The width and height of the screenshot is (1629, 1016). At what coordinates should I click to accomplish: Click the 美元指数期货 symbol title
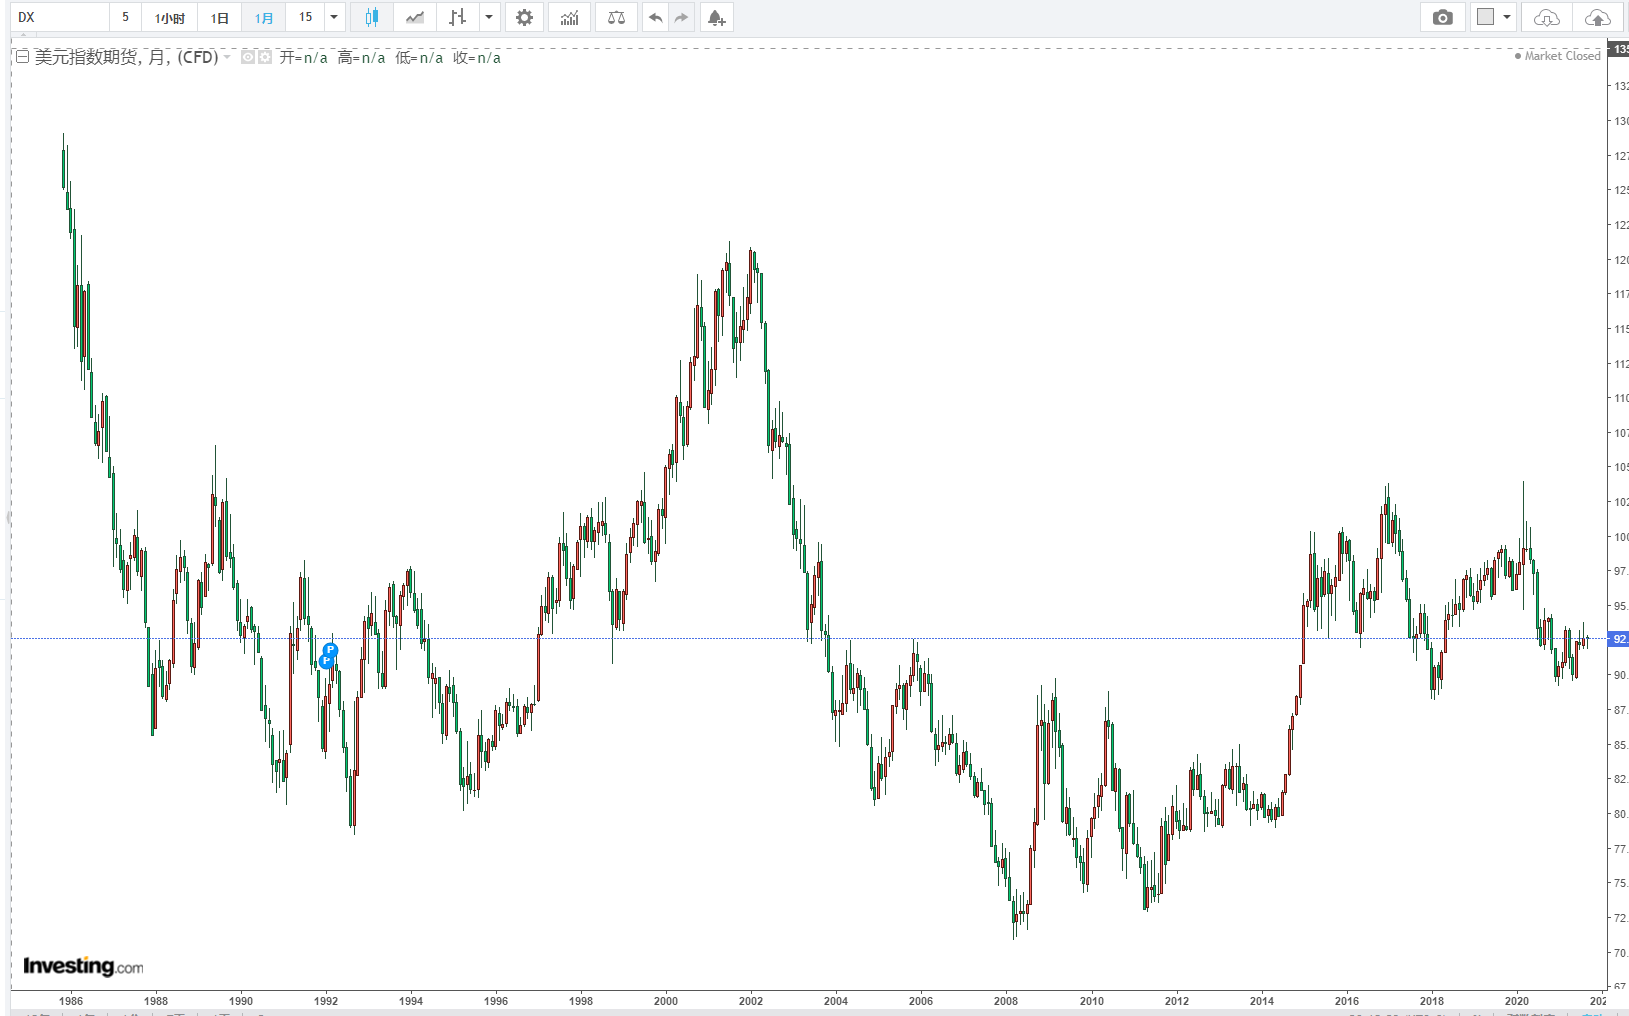point(87,57)
